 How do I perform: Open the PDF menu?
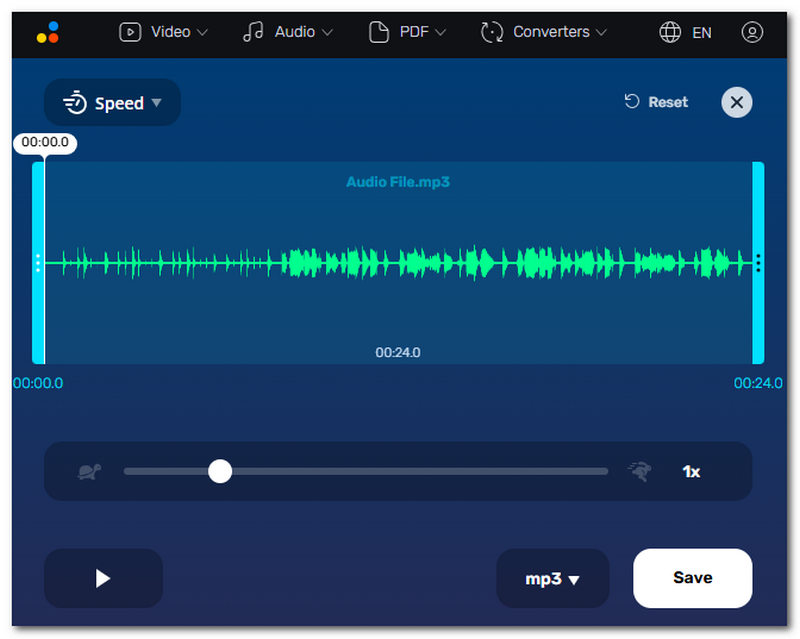pos(407,32)
